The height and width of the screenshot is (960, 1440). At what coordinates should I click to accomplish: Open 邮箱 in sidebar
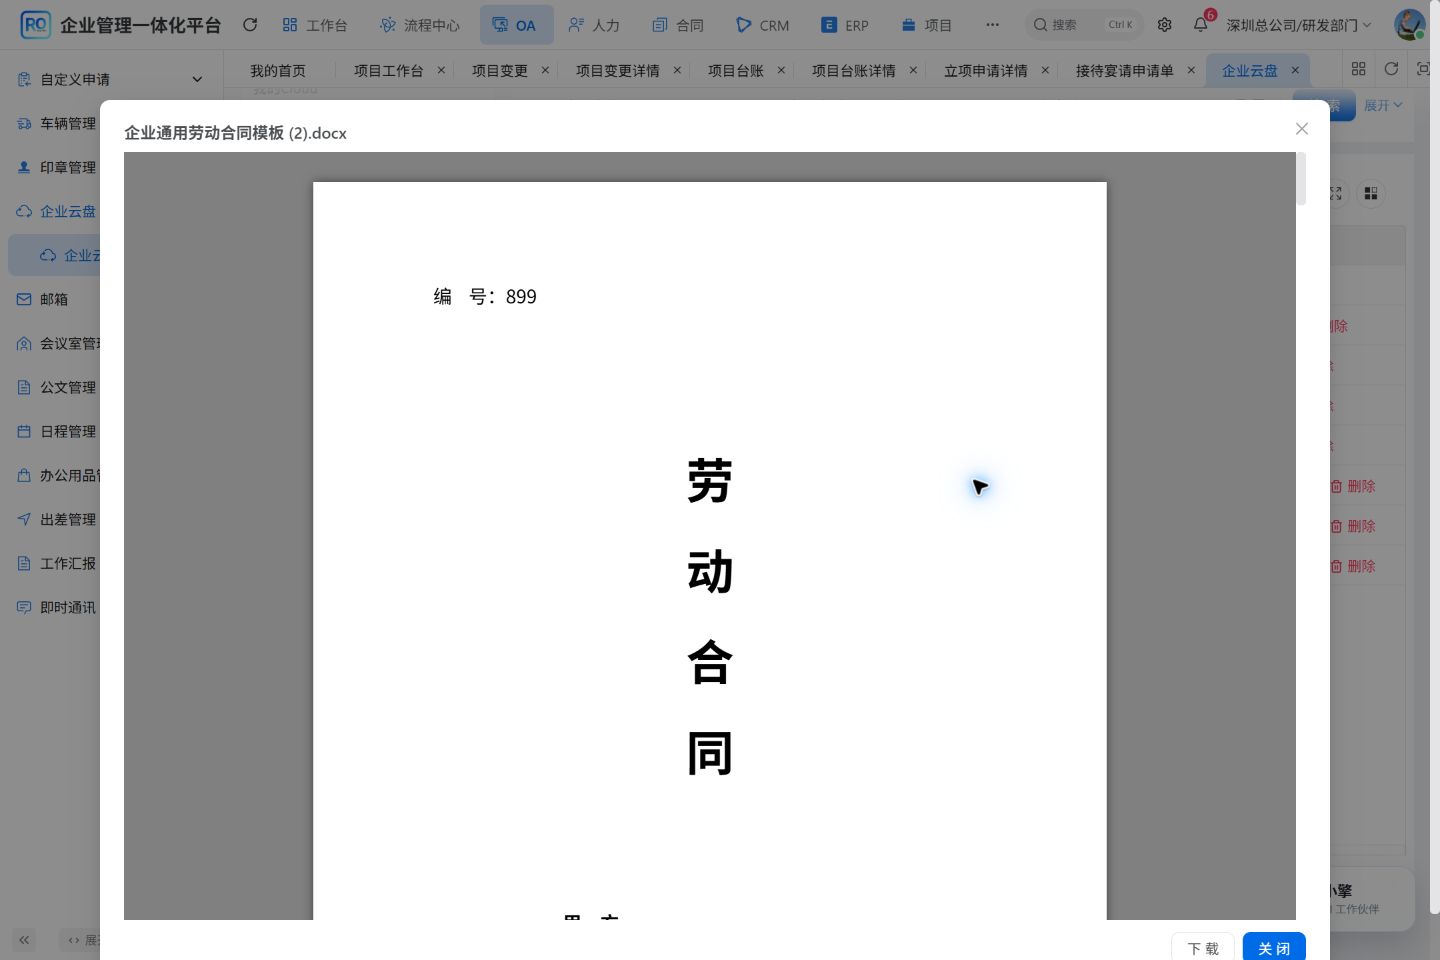point(56,299)
